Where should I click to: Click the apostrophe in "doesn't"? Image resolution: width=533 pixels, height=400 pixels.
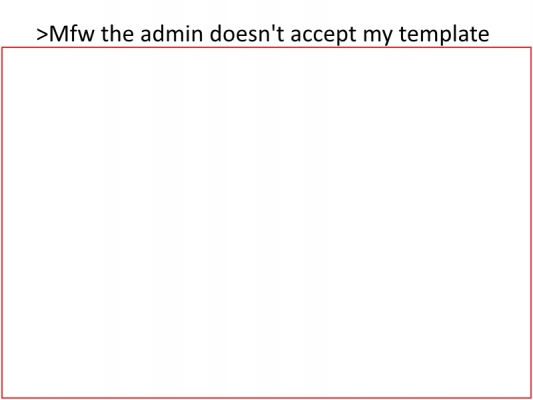click(272, 28)
